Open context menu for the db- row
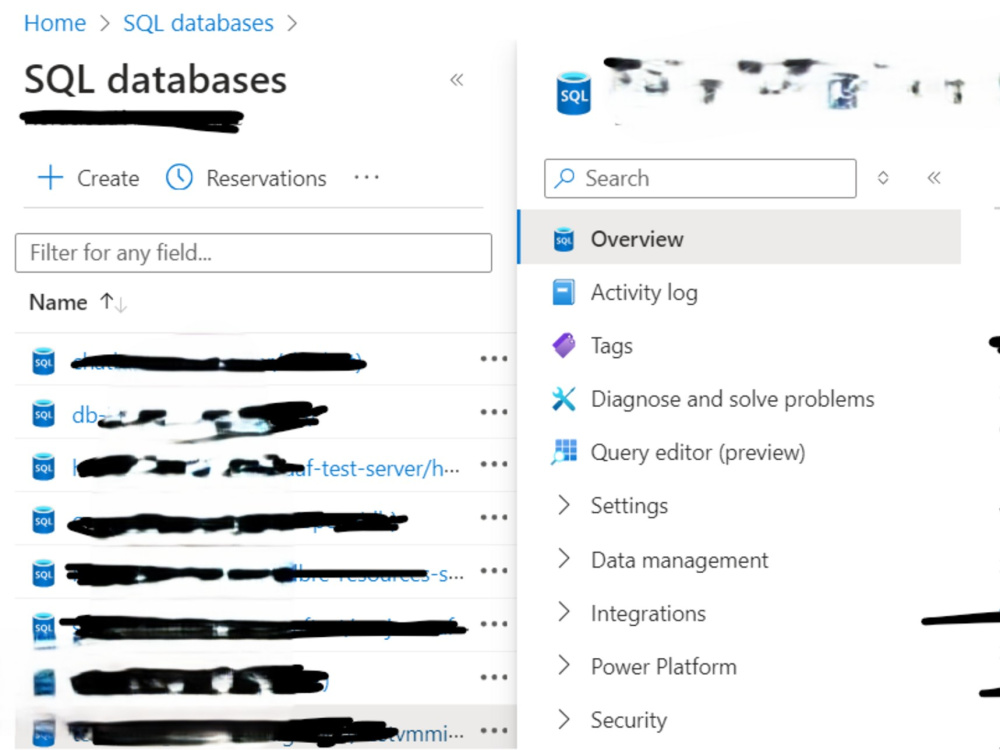 494,412
